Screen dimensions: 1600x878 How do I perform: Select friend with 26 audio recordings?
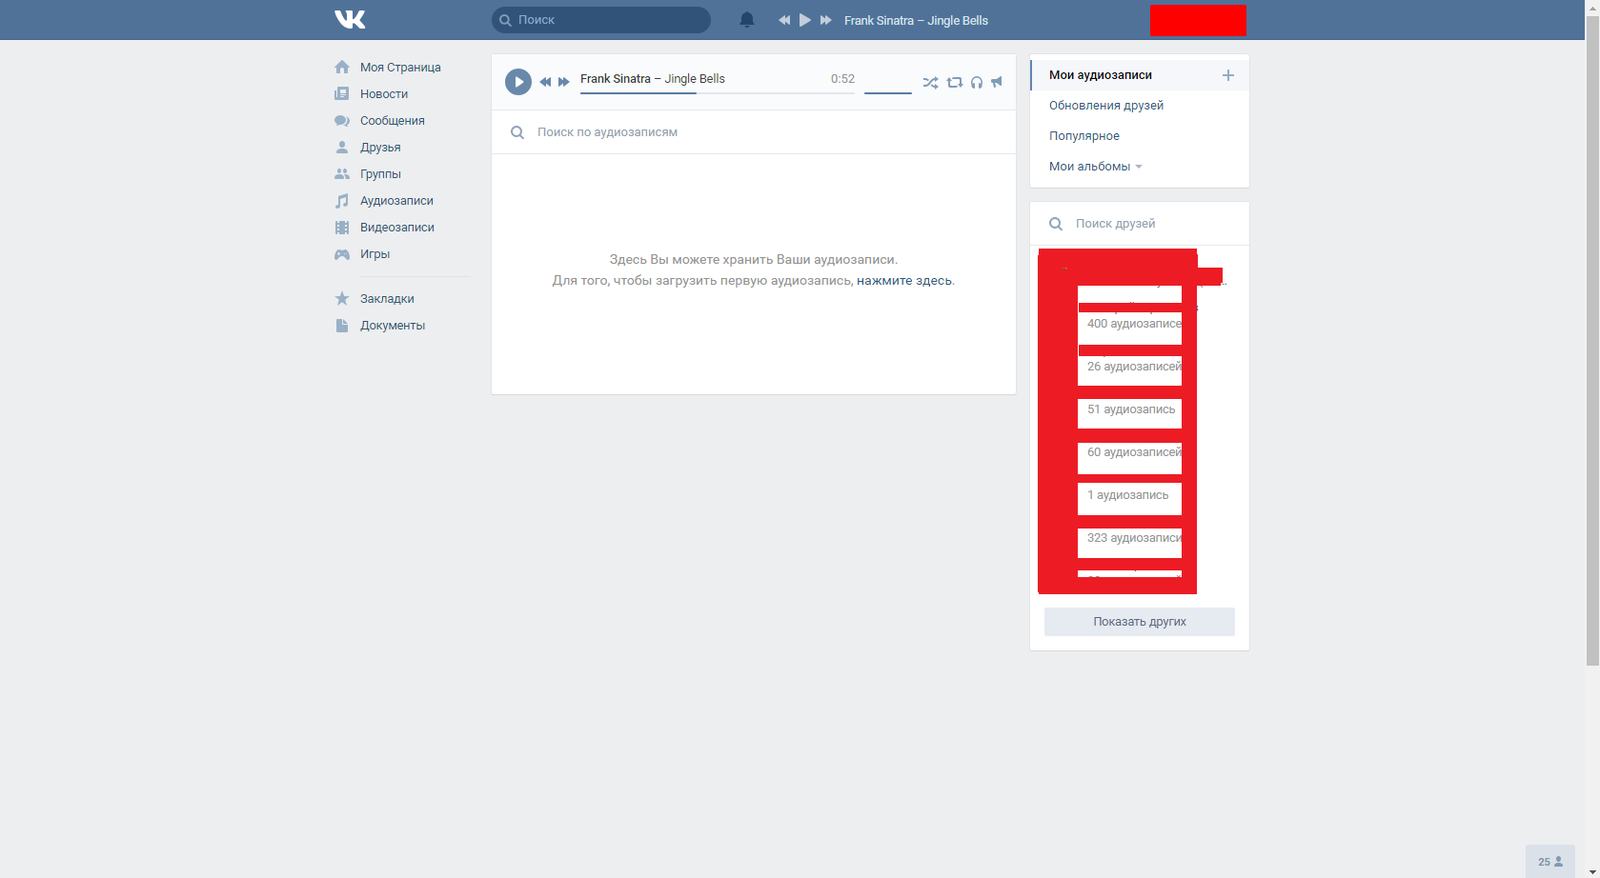point(1134,367)
